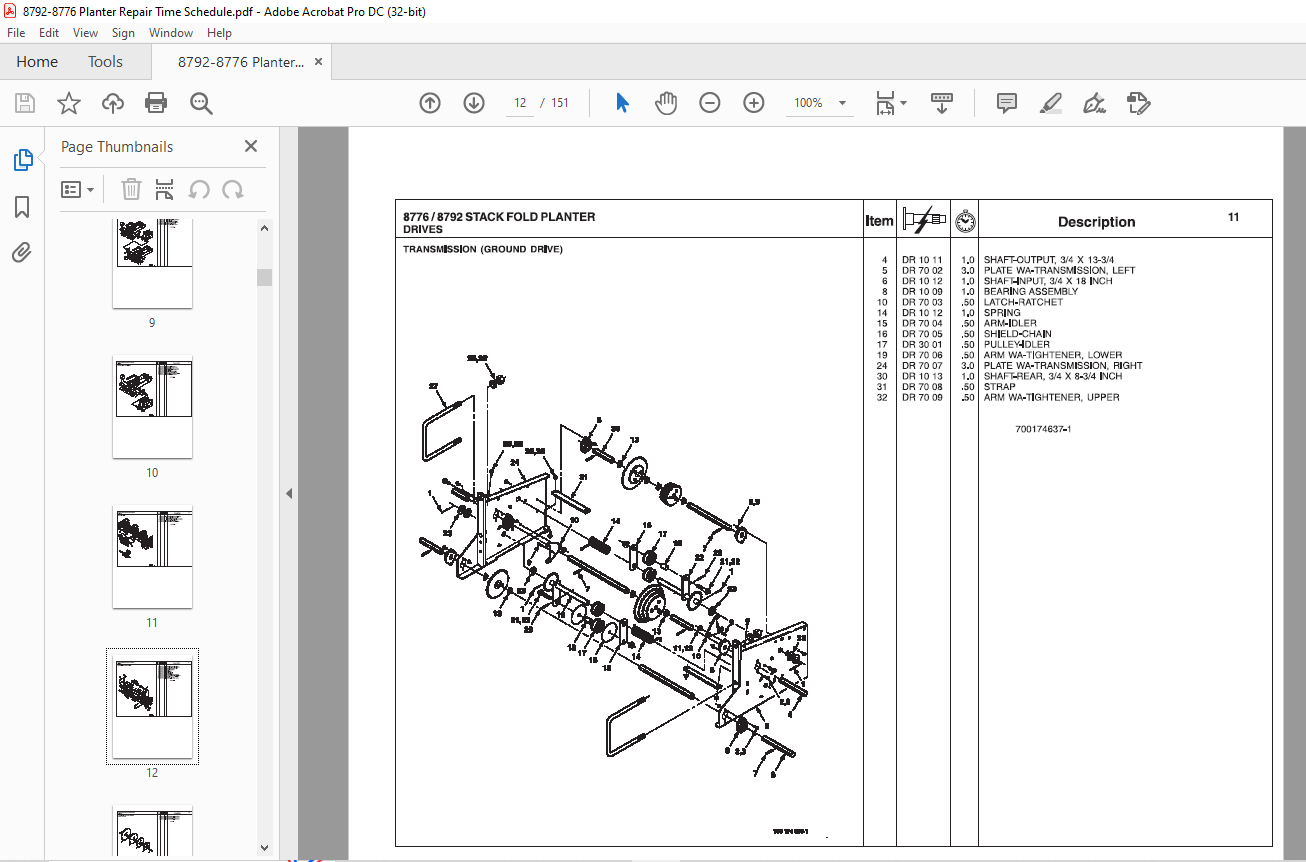Open Page Thumbnails panel icon
1306x862 pixels.
pos(22,159)
